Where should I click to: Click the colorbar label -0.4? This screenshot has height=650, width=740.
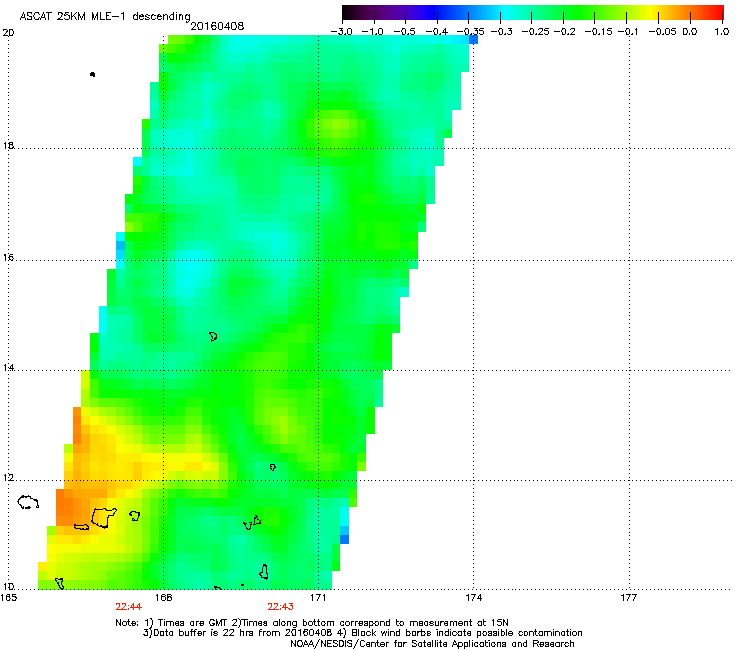(x=437, y=32)
